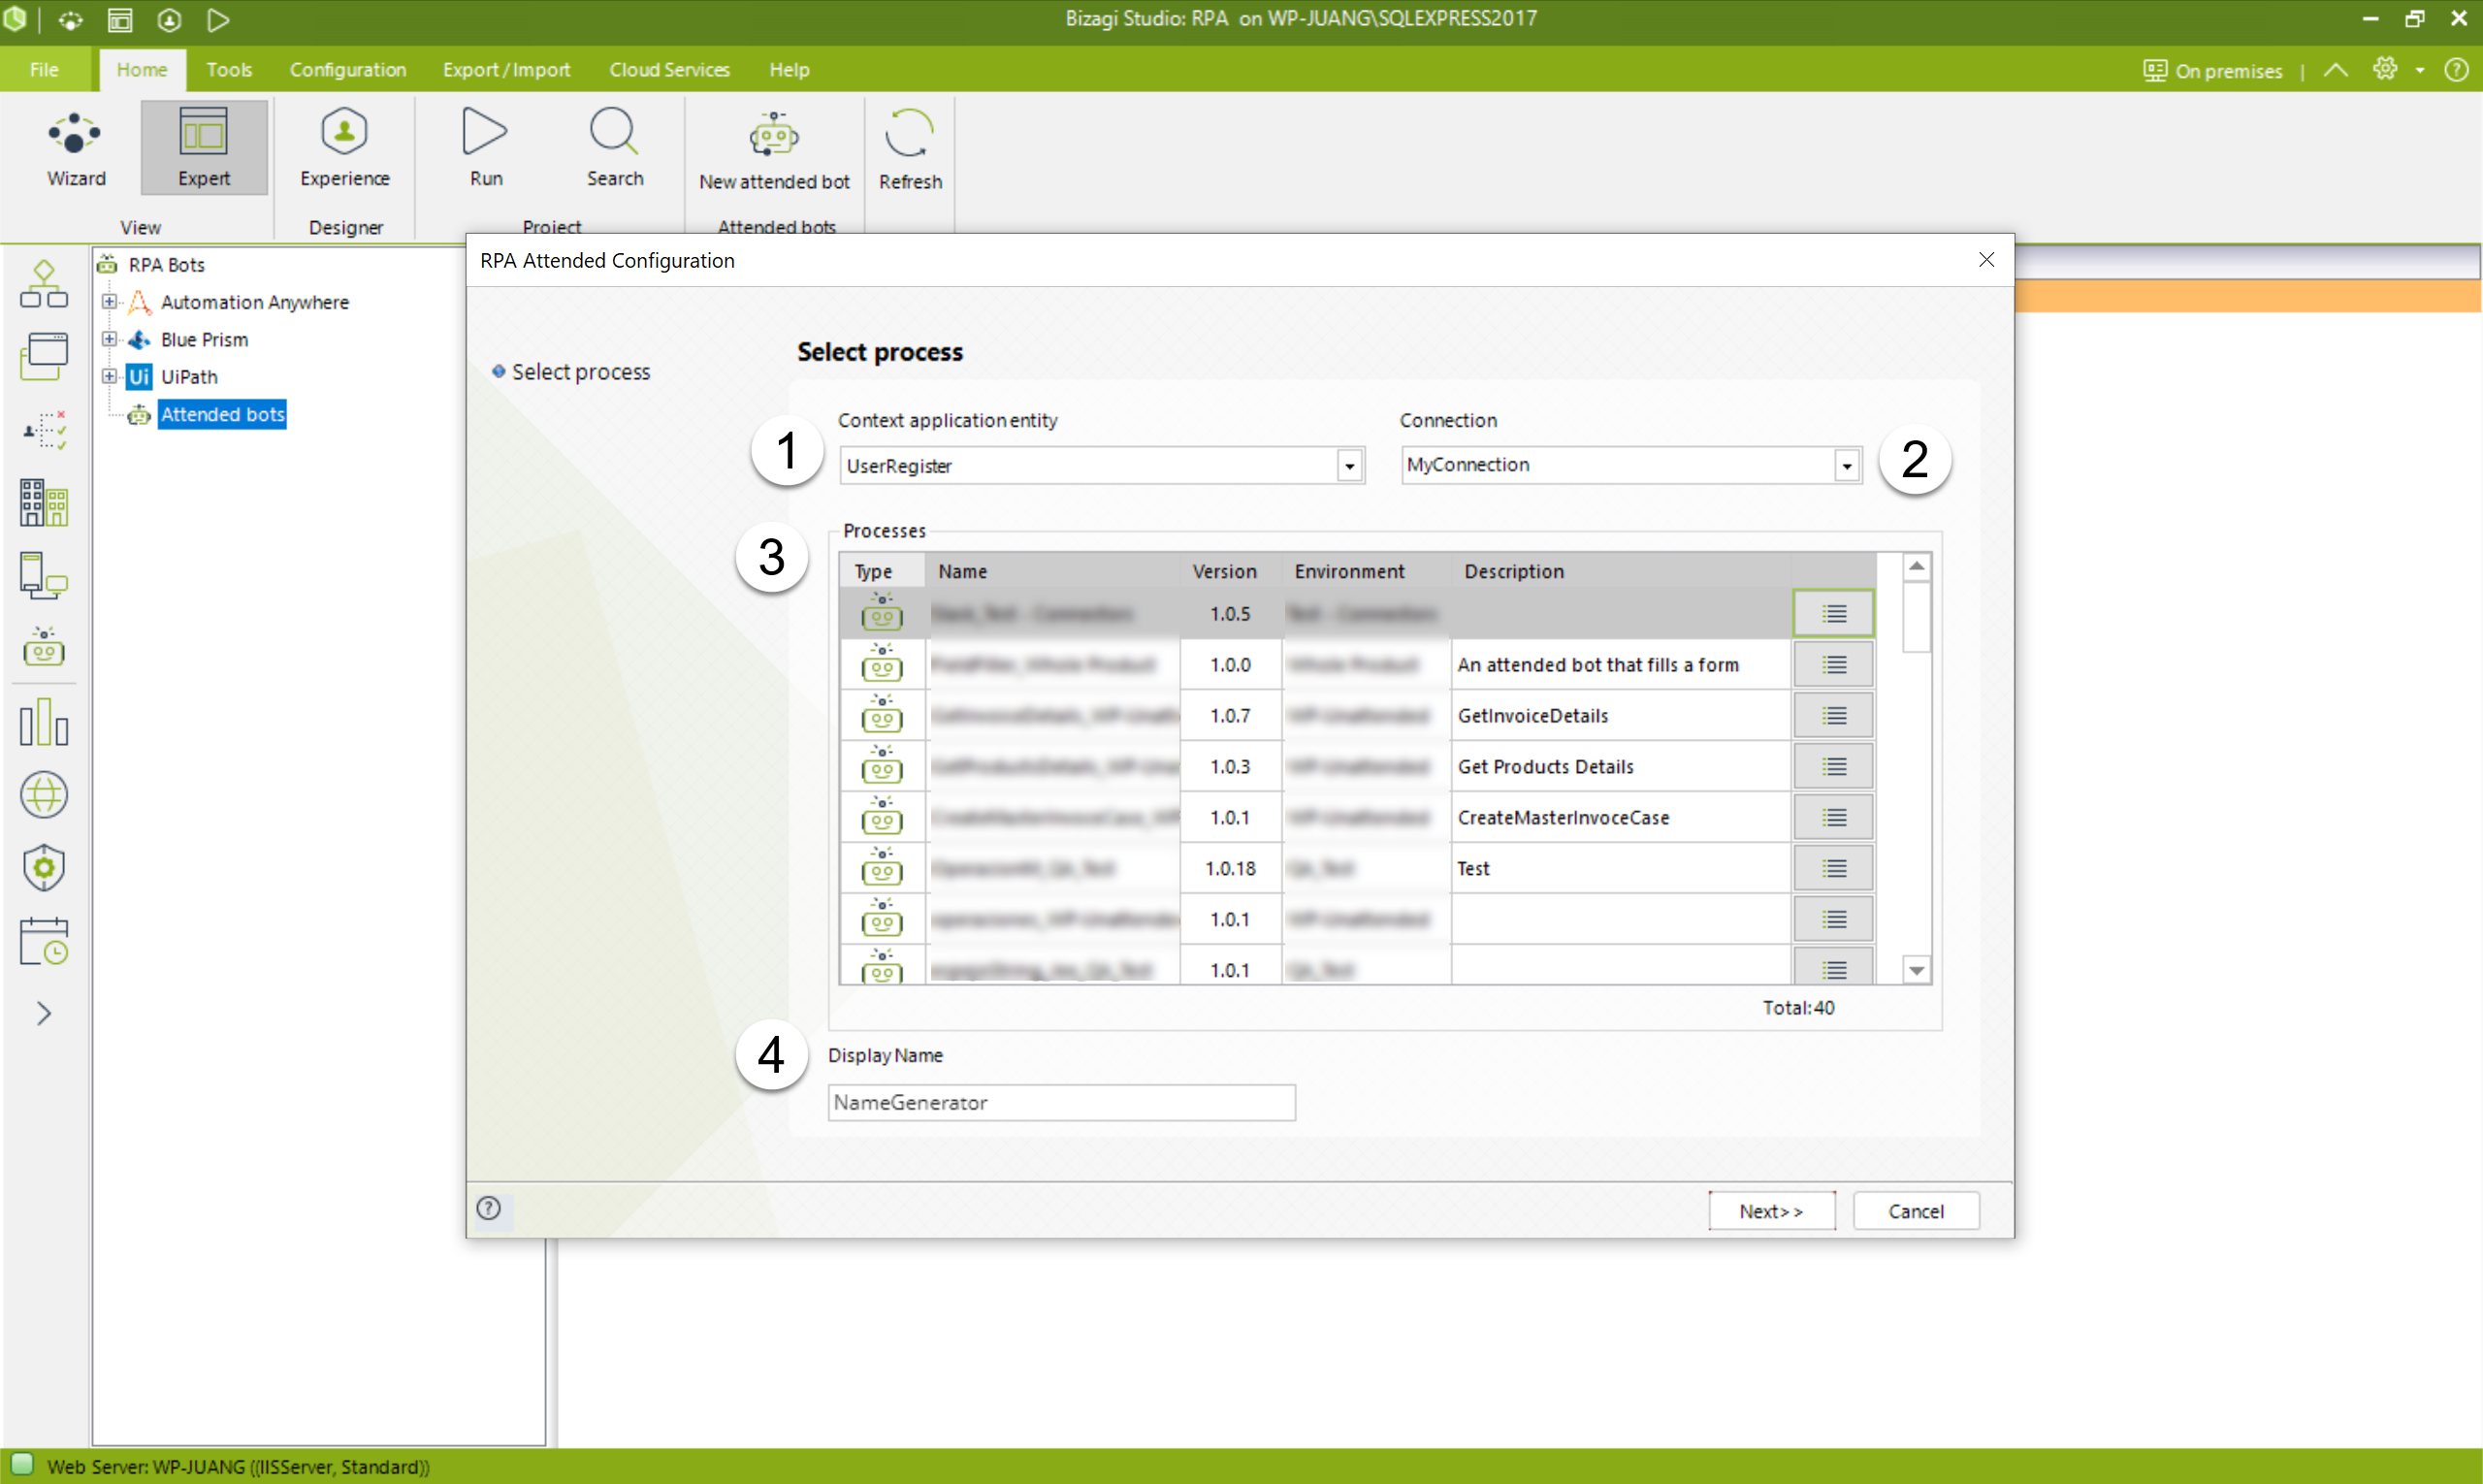This screenshot has height=1484, width=2483.
Task: Expand the UiPath tree node
Action: [x=109, y=376]
